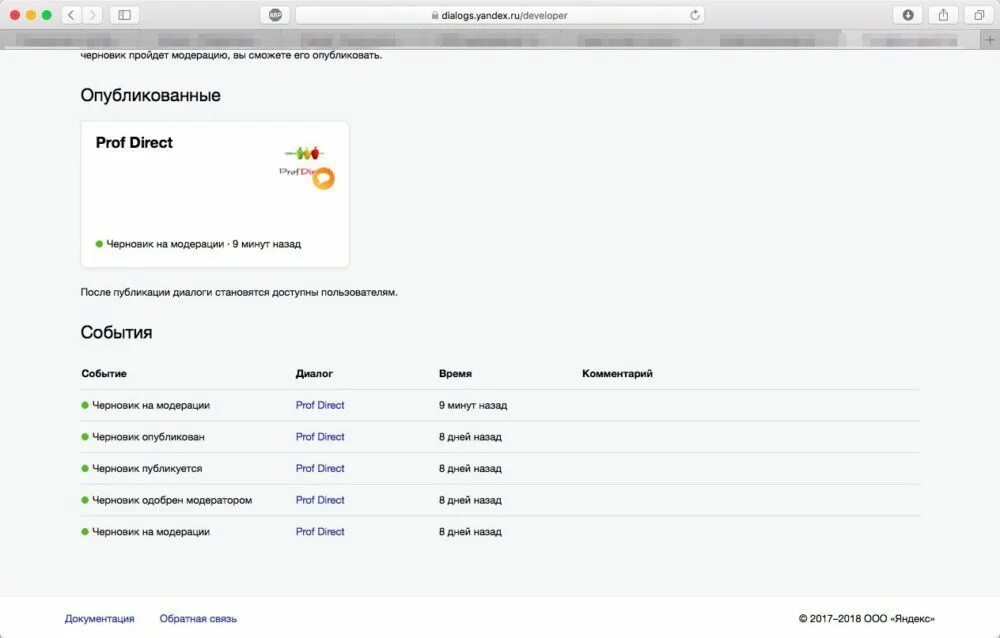The image size is (1000, 638).
Task: Open the Обратная связь footer link
Action: tap(198, 618)
